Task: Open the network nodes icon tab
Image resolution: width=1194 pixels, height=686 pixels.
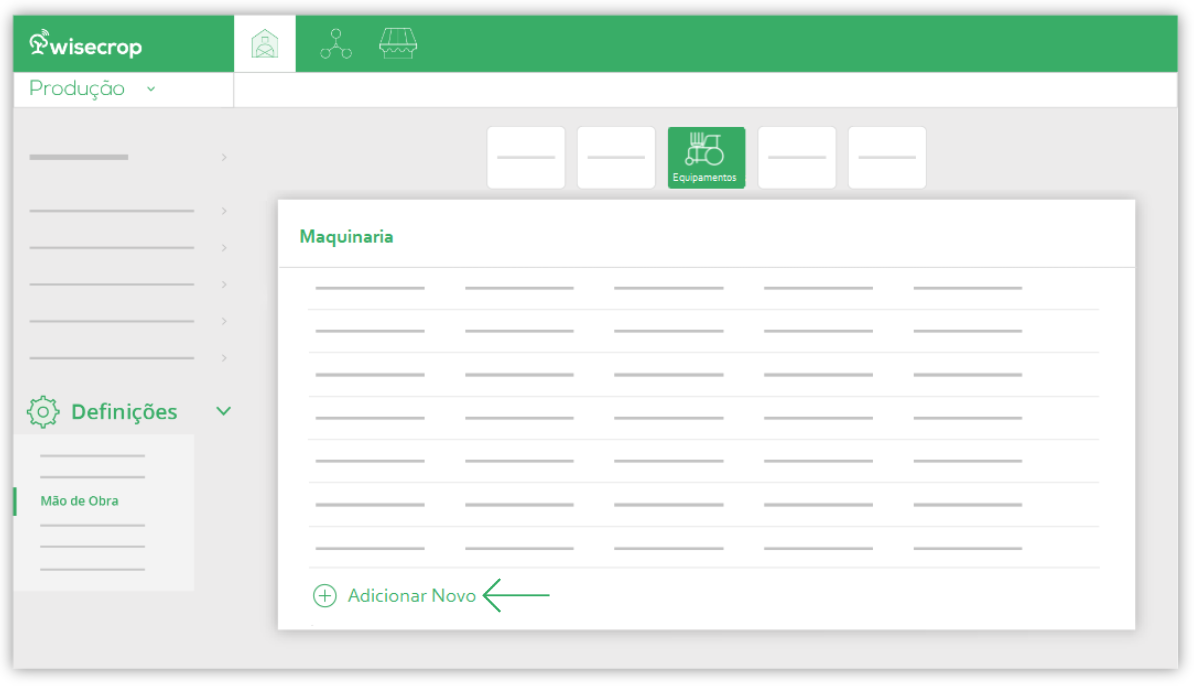Action: 336,44
